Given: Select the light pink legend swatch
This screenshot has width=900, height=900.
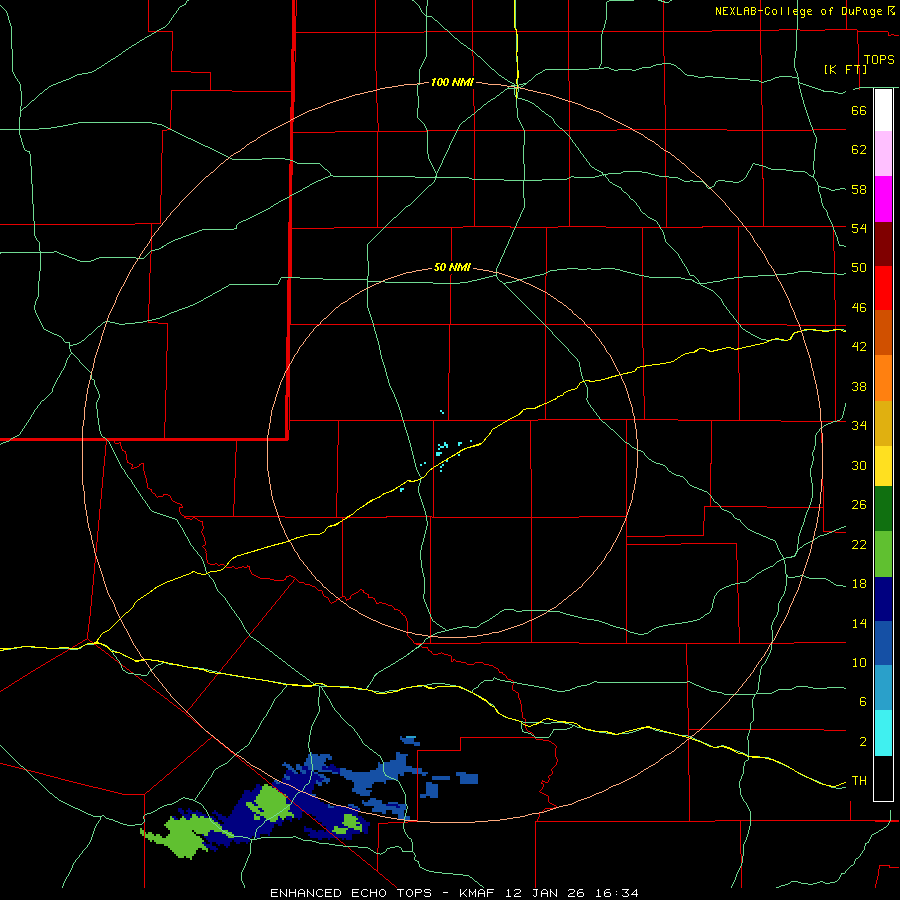Looking at the screenshot, I should tap(883, 153).
